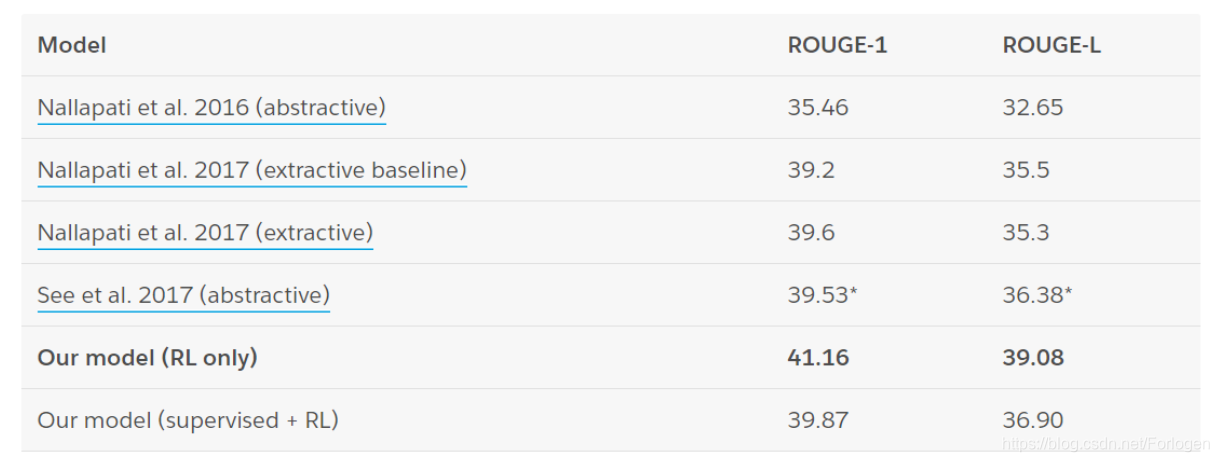Open the Nallapati et al. 2016 (abstractive) link
Viewport: 1219px width, 462px height.
pyautogui.click(x=212, y=107)
